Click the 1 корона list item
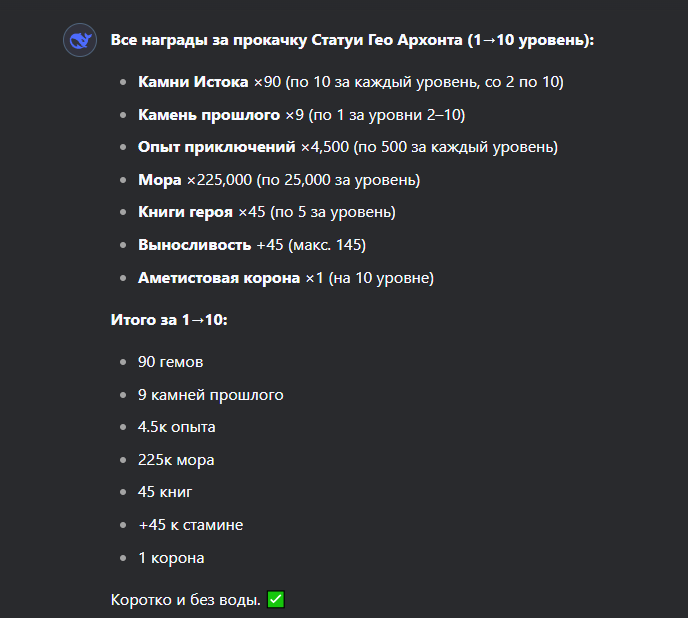 pyautogui.click(x=171, y=558)
